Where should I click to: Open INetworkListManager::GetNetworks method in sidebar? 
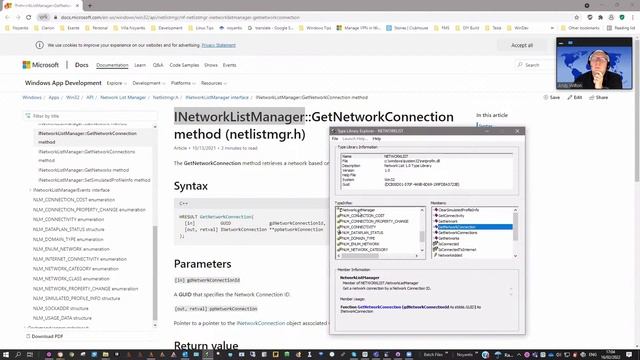83,170
